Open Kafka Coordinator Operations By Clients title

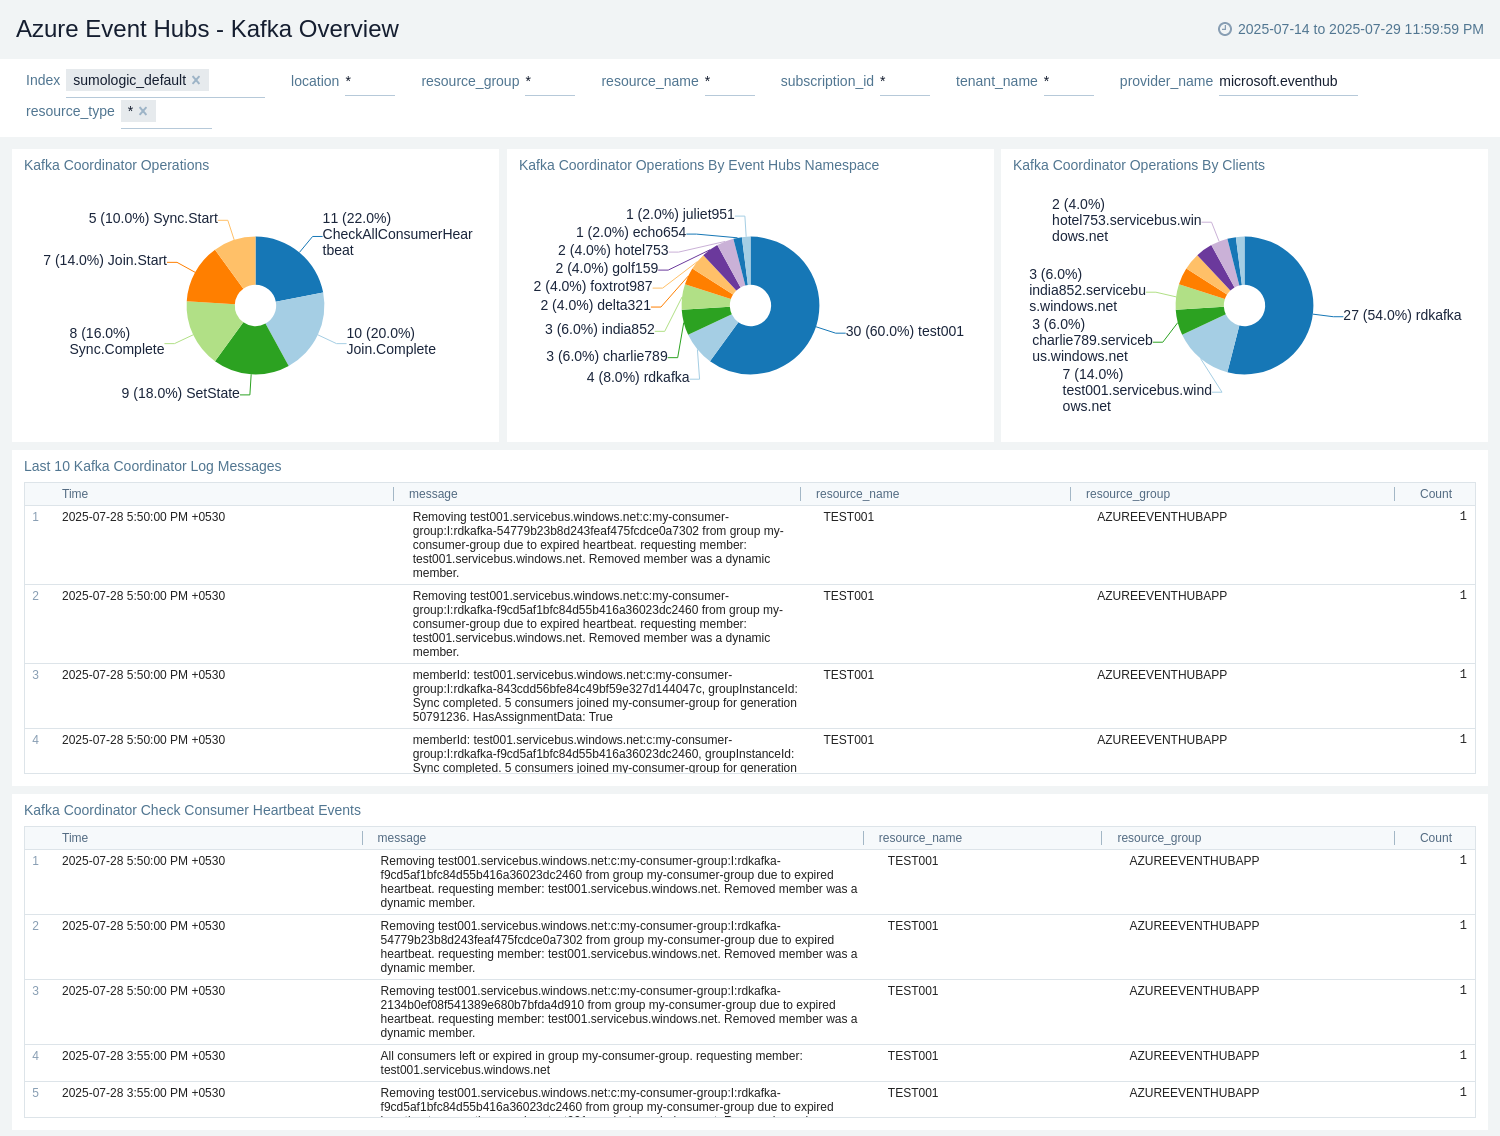tap(1139, 165)
